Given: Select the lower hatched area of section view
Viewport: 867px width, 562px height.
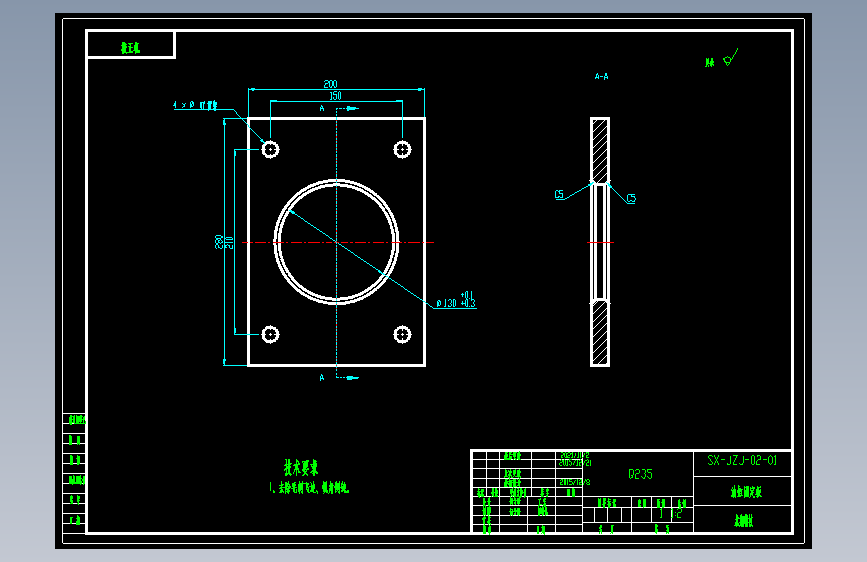Looking at the screenshot, I should tap(600, 332).
